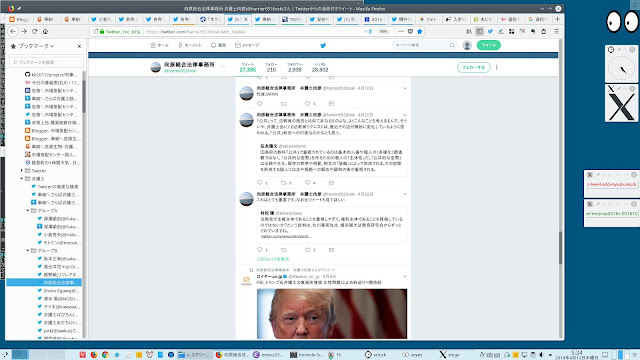Click profile more-options vertical dots next to Follow

coord(497,67)
